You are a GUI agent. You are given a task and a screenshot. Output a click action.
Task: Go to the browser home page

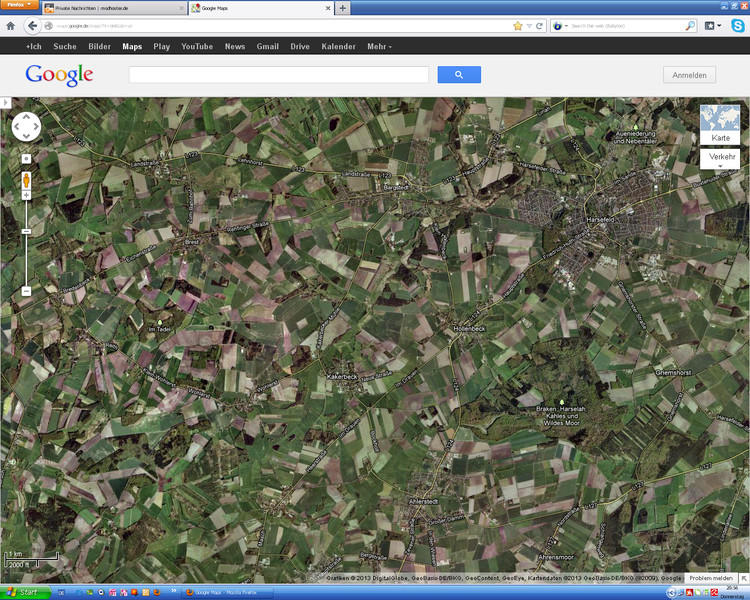click(x=11, y=26)
